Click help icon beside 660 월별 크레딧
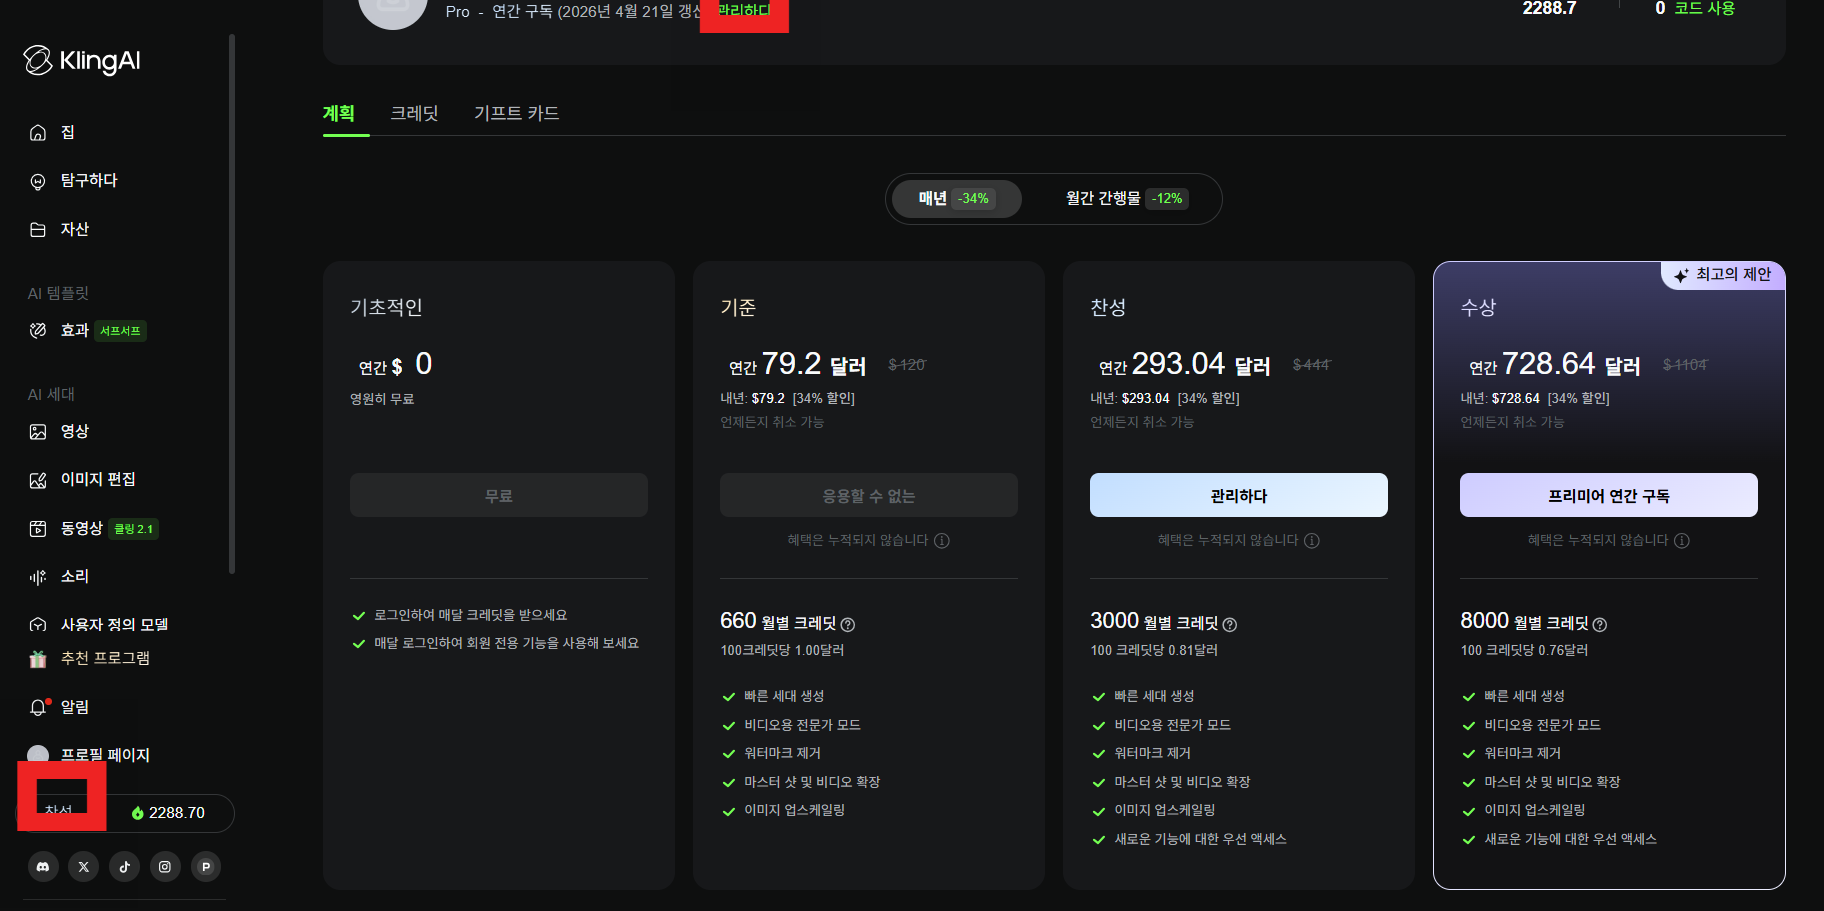This screenshot has height=911, width=1824. [848, 625]
